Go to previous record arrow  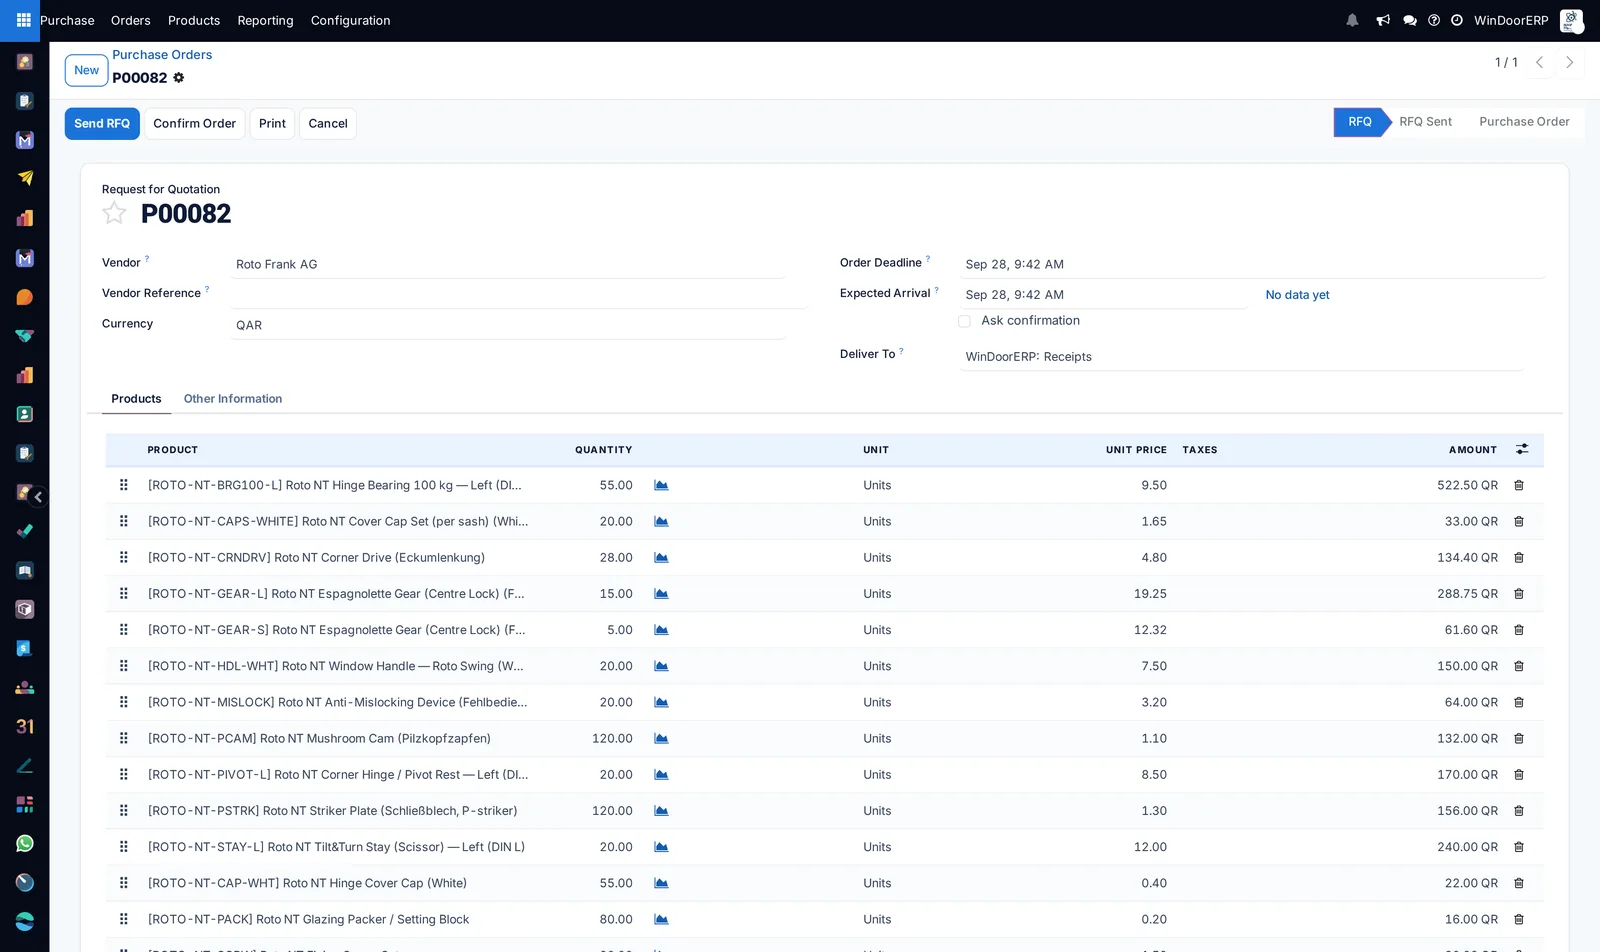click(1540, 62)
